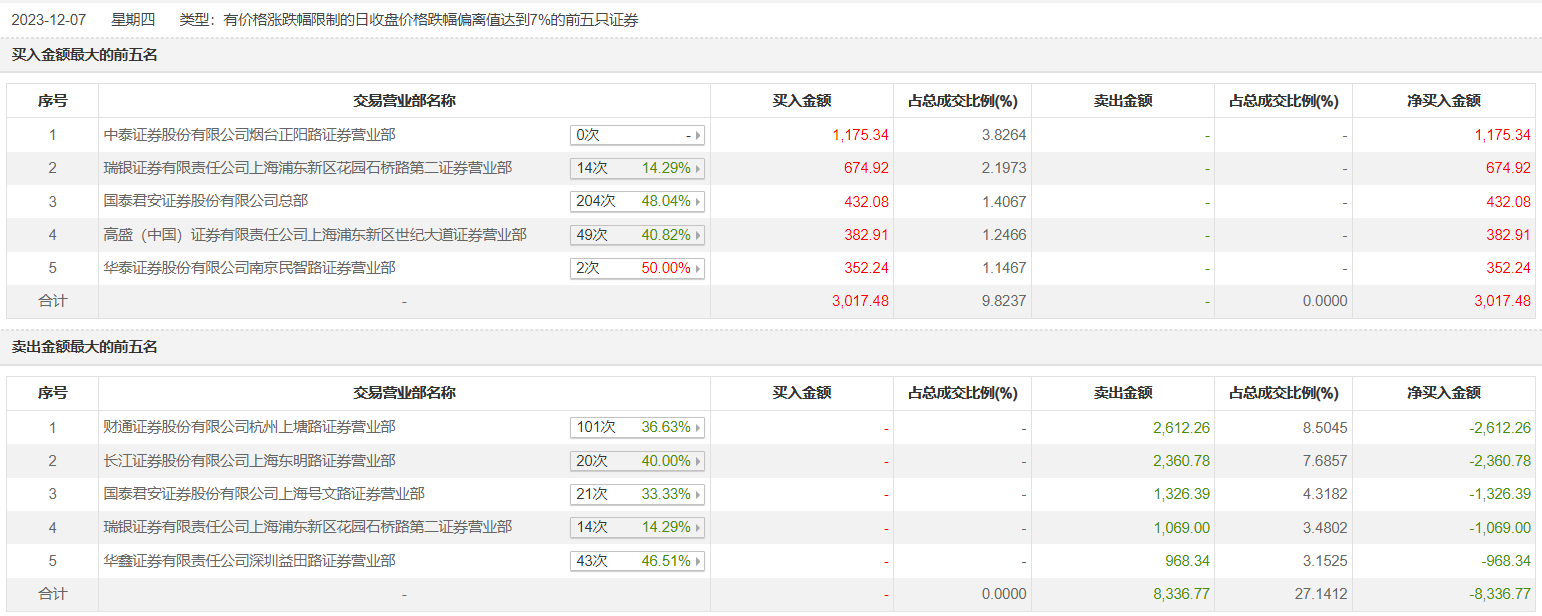Expand the 101次 36.63% dropdown
The height and width of the screenshot is (616, 1542).
[697, 428]
